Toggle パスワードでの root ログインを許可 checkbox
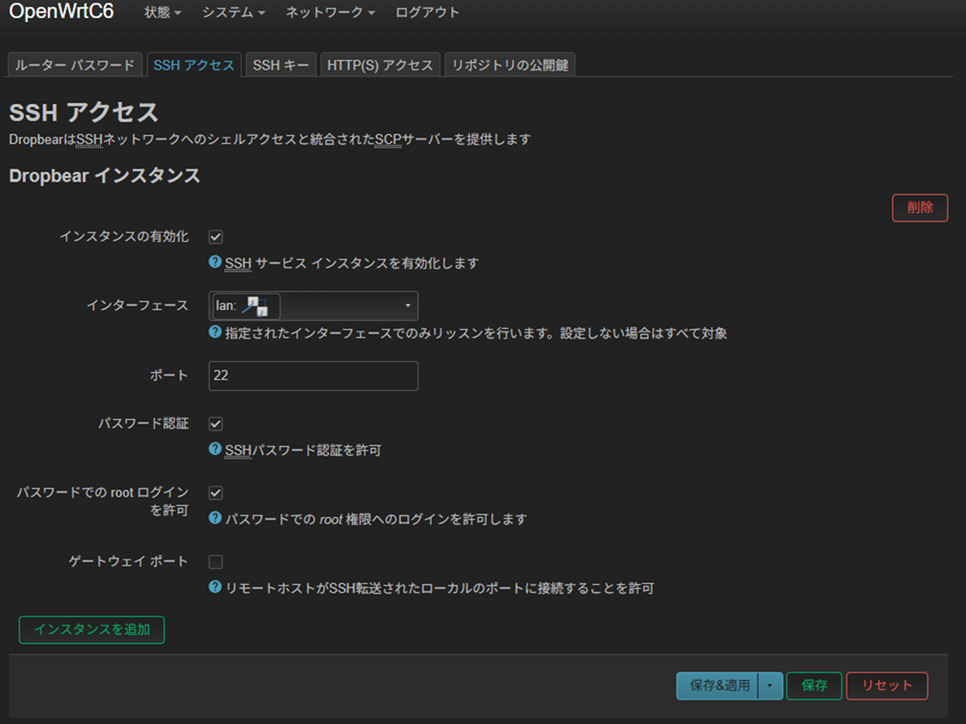966x724 pixels. 216,493
